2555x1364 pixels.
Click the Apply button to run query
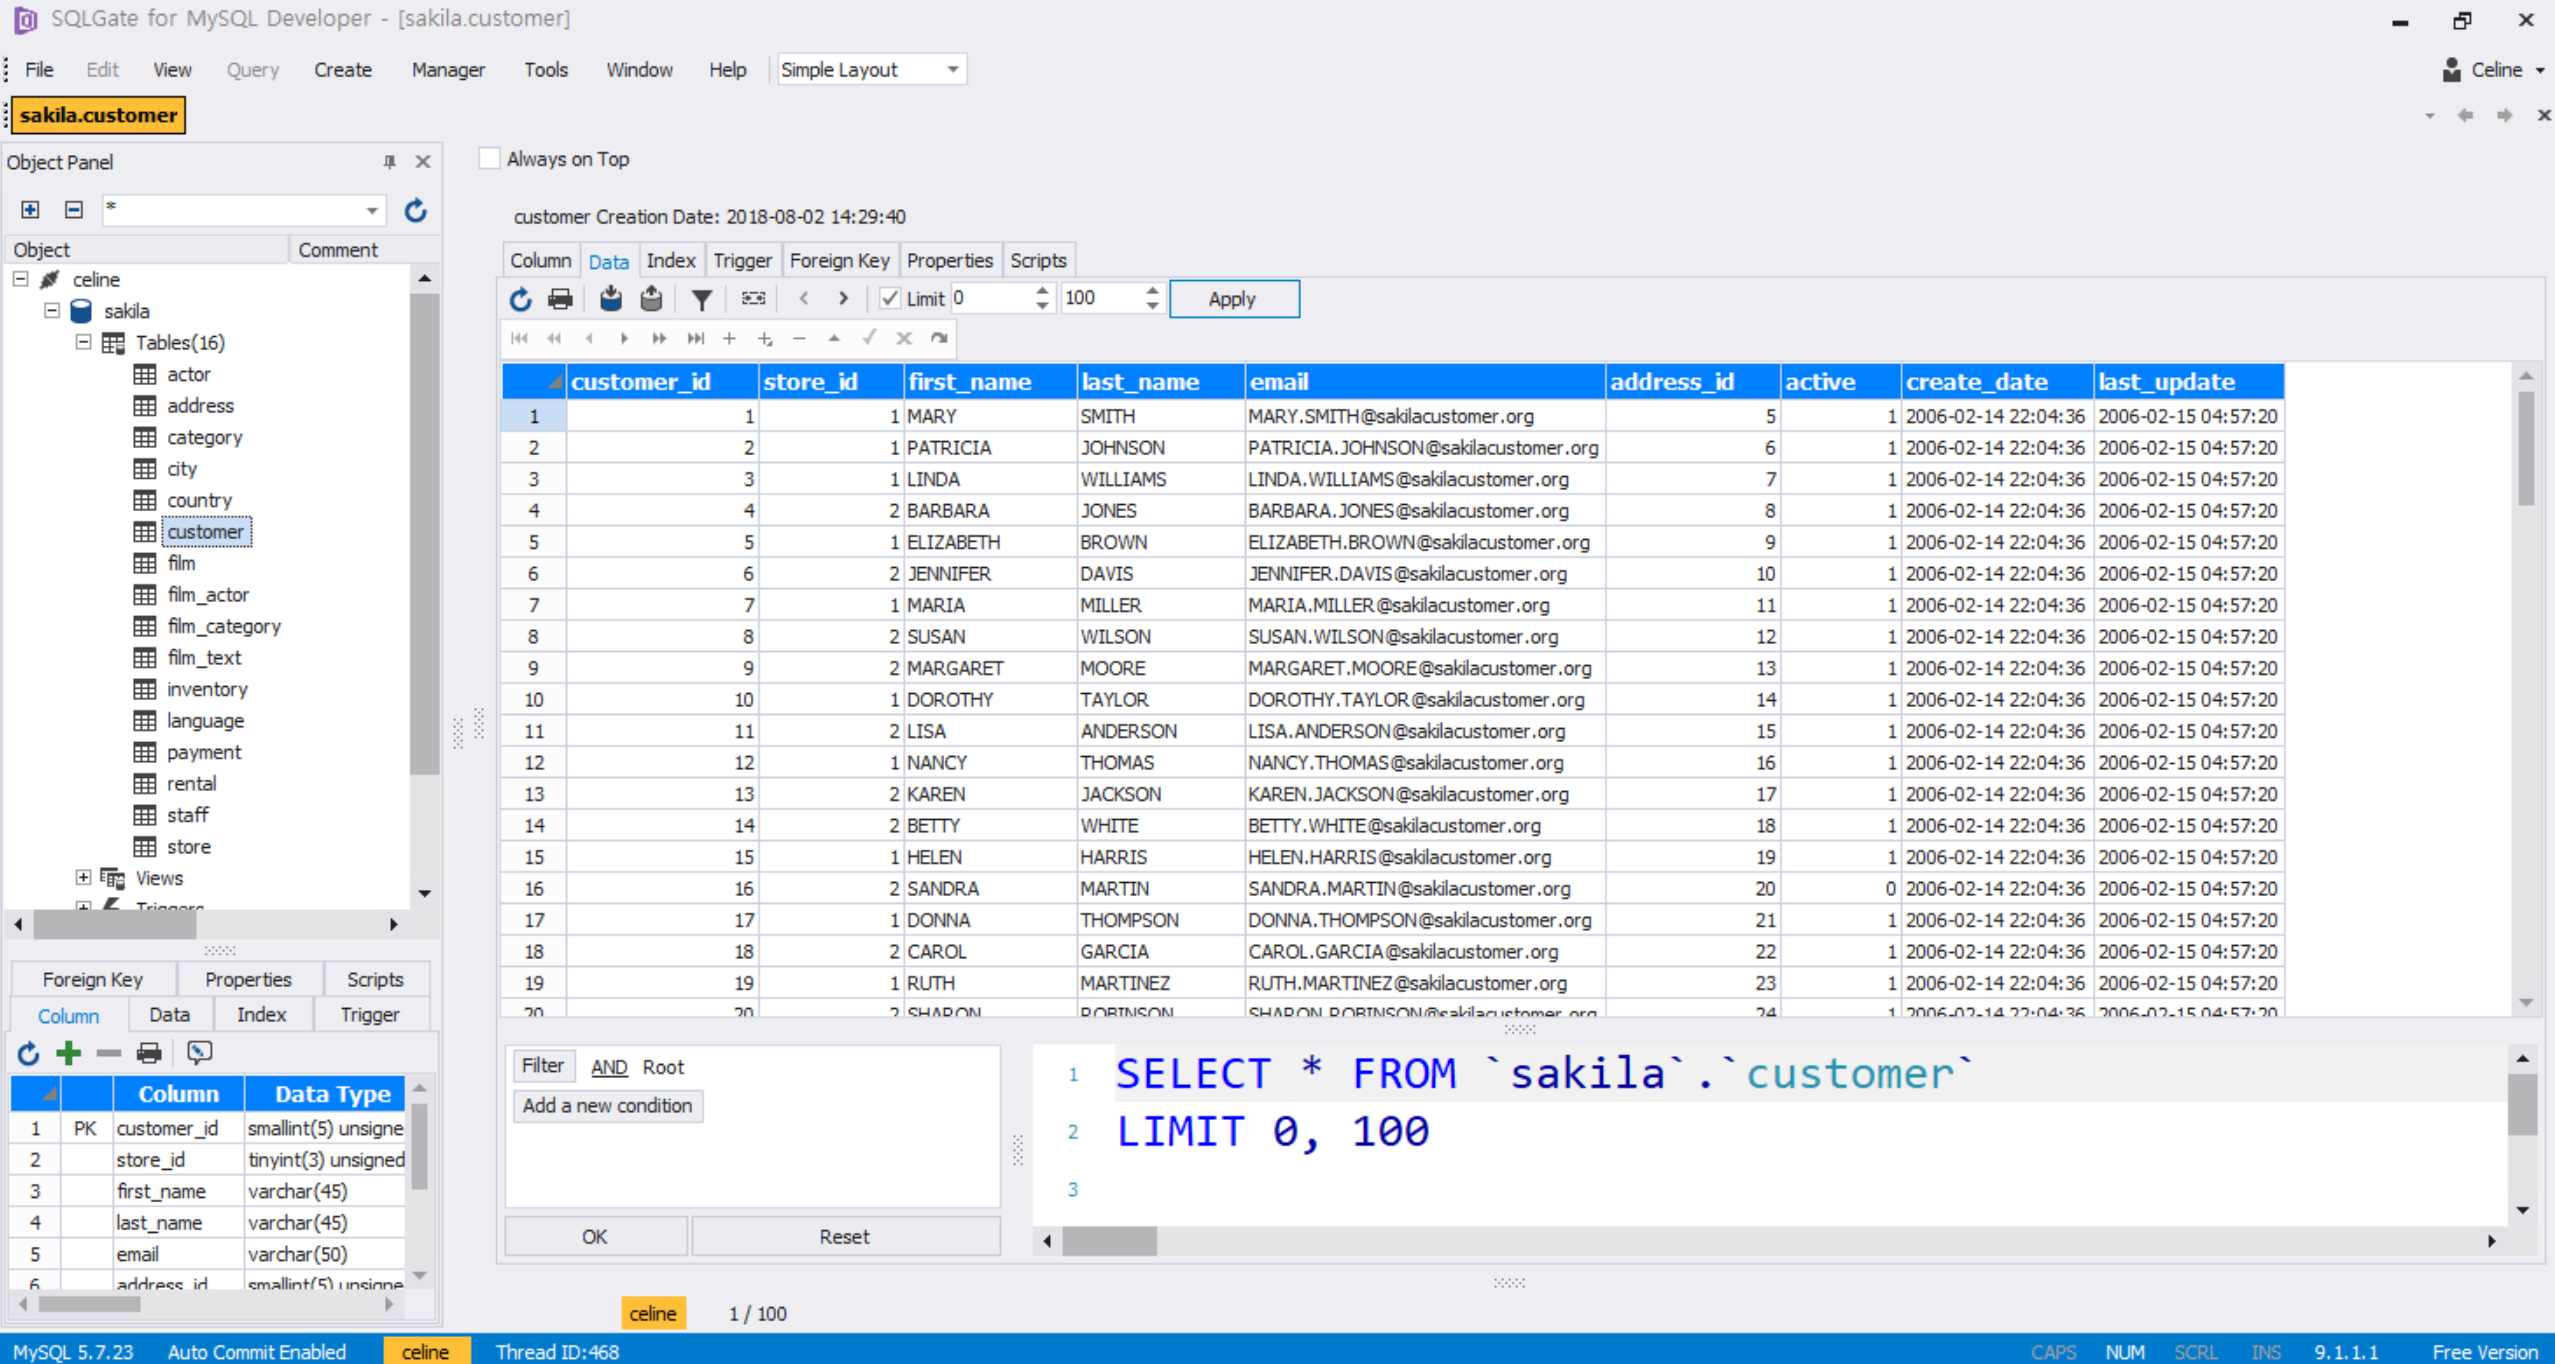coord(1234,297)
